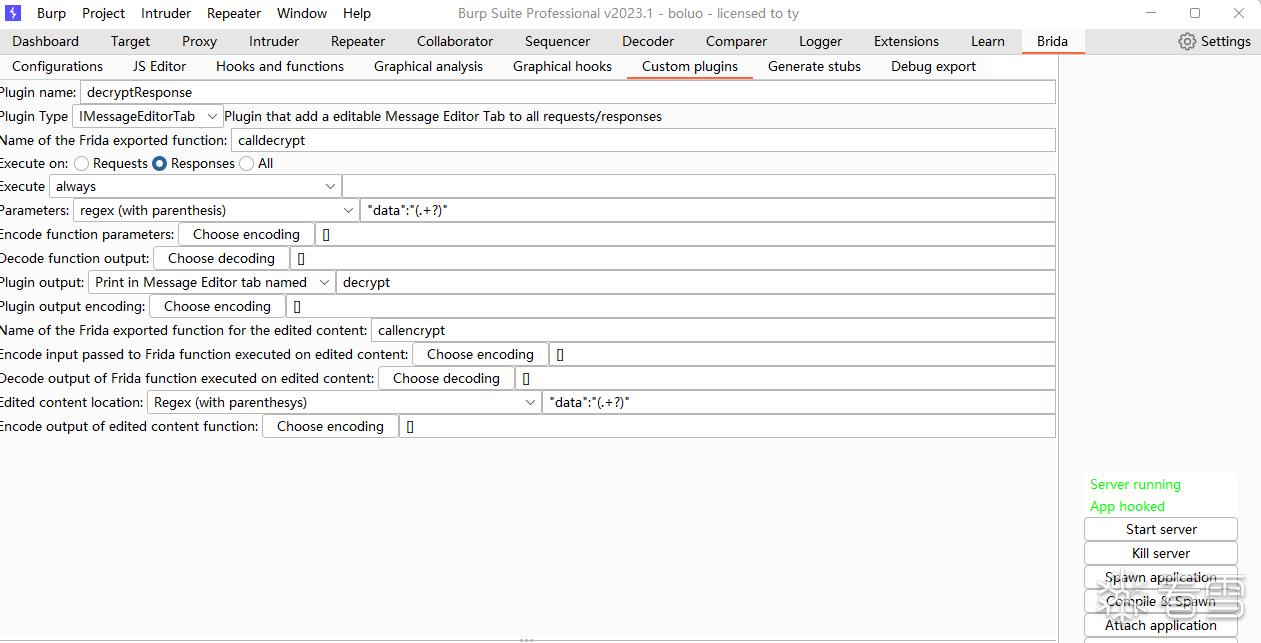
Task: Click the empty field beside the Execute dropdown
Action: (x=698, y=186)
